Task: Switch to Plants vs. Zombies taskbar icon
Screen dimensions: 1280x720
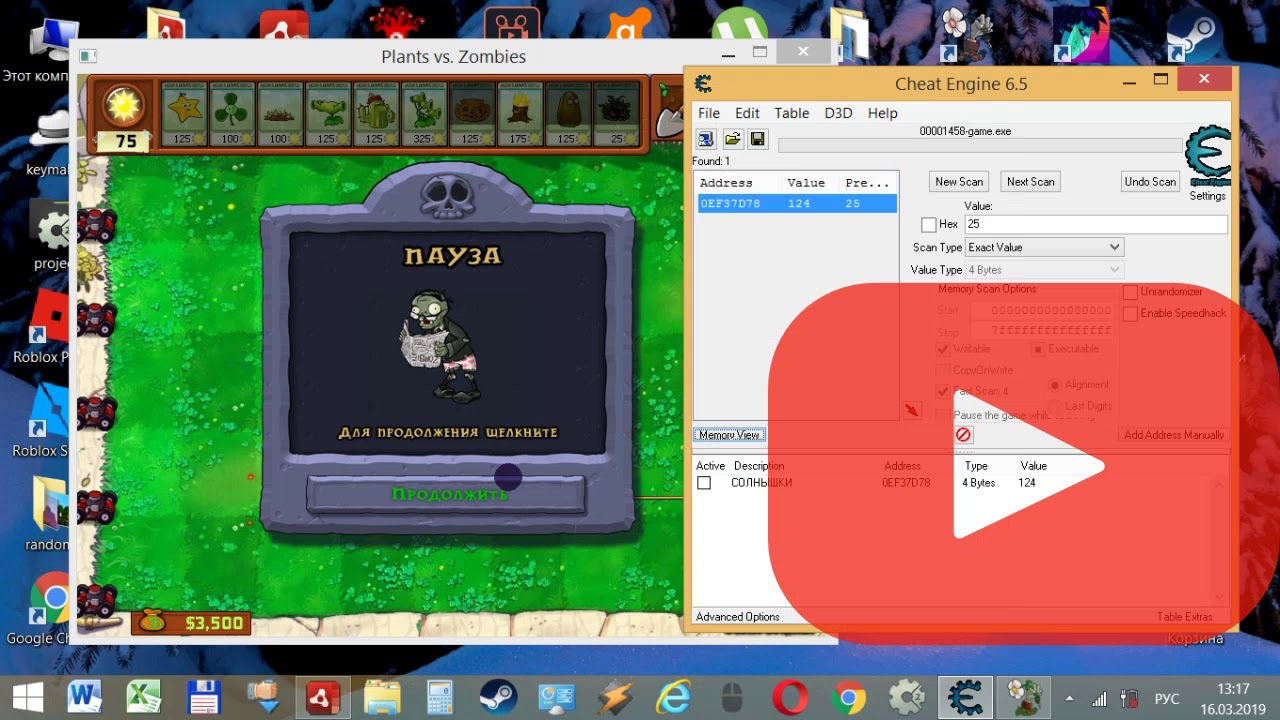Action: 1024,696
